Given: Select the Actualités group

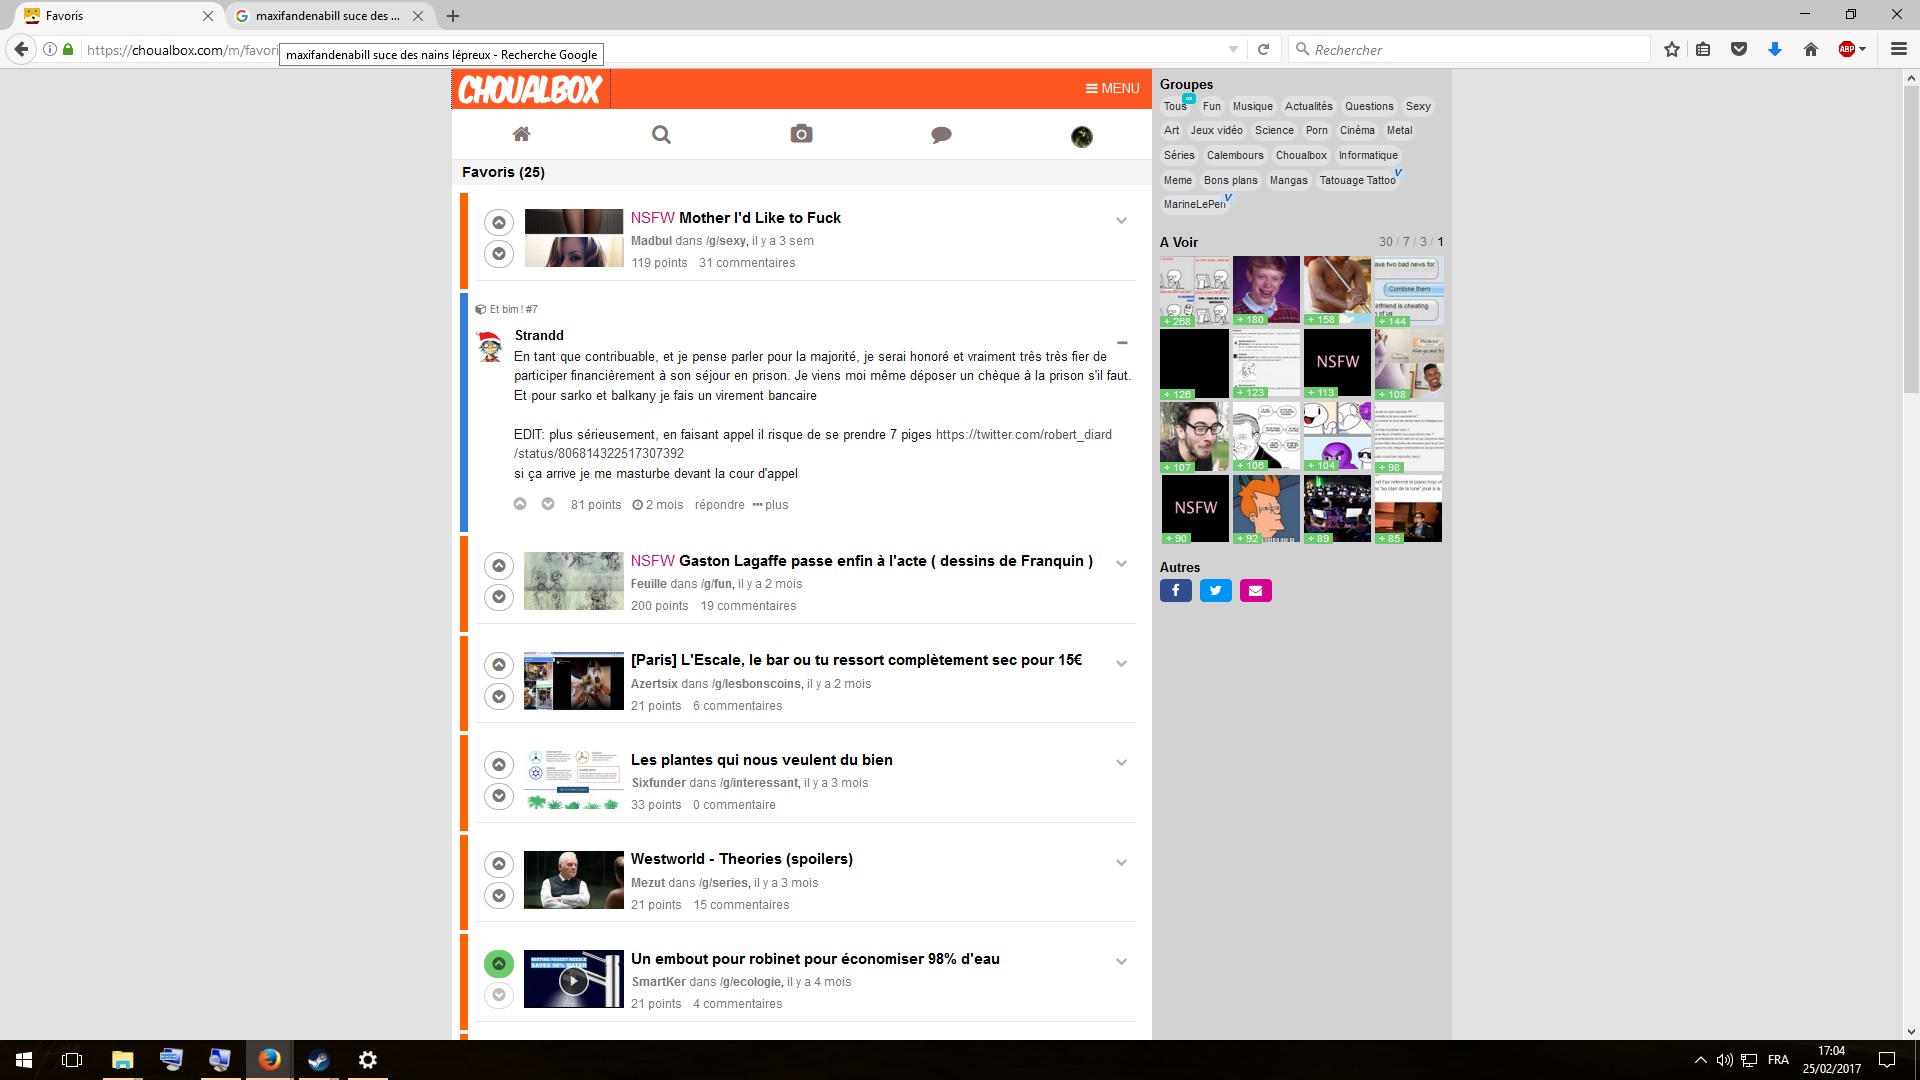Looking at the screenshot, I should (x=1308, y=106).
